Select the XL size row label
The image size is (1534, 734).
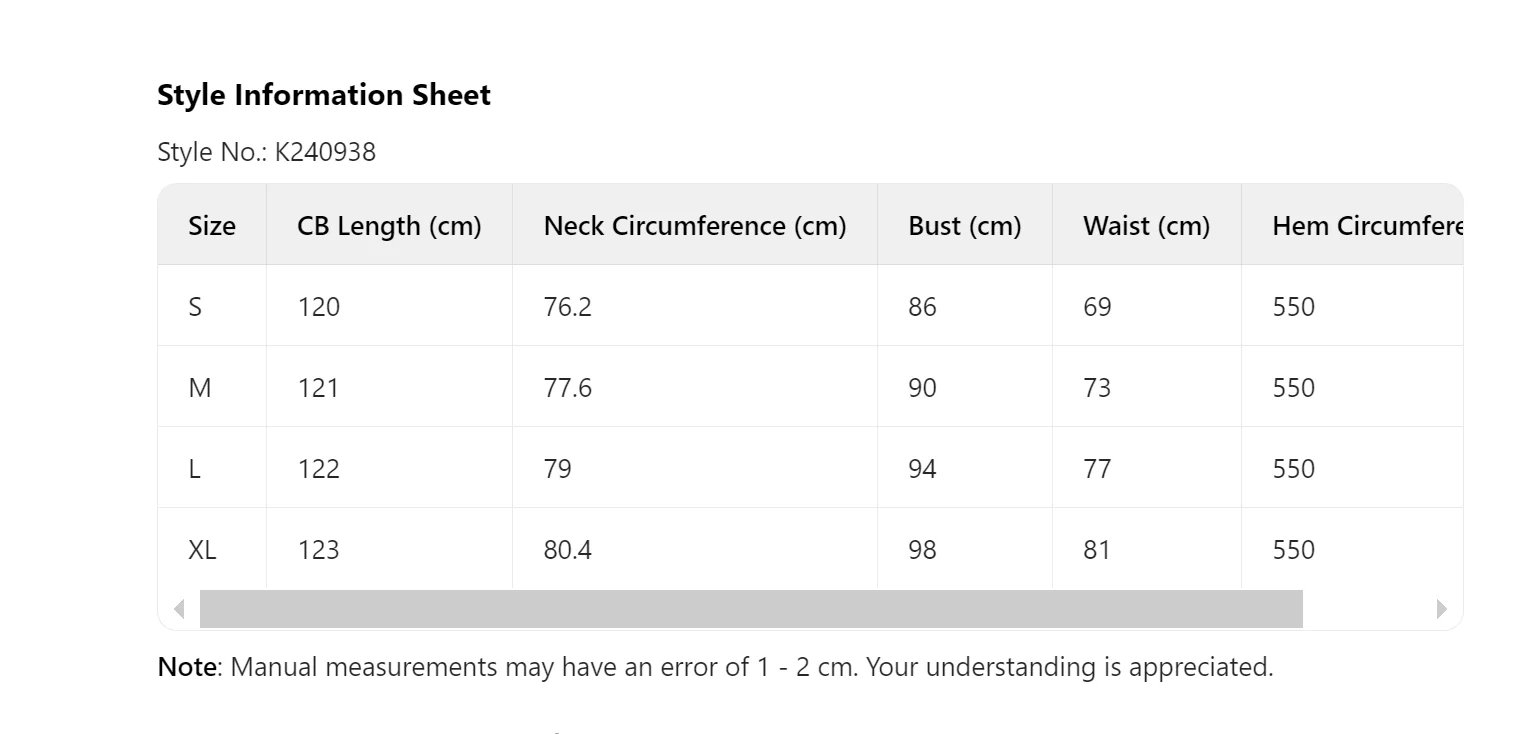click(x=202, y=550)
